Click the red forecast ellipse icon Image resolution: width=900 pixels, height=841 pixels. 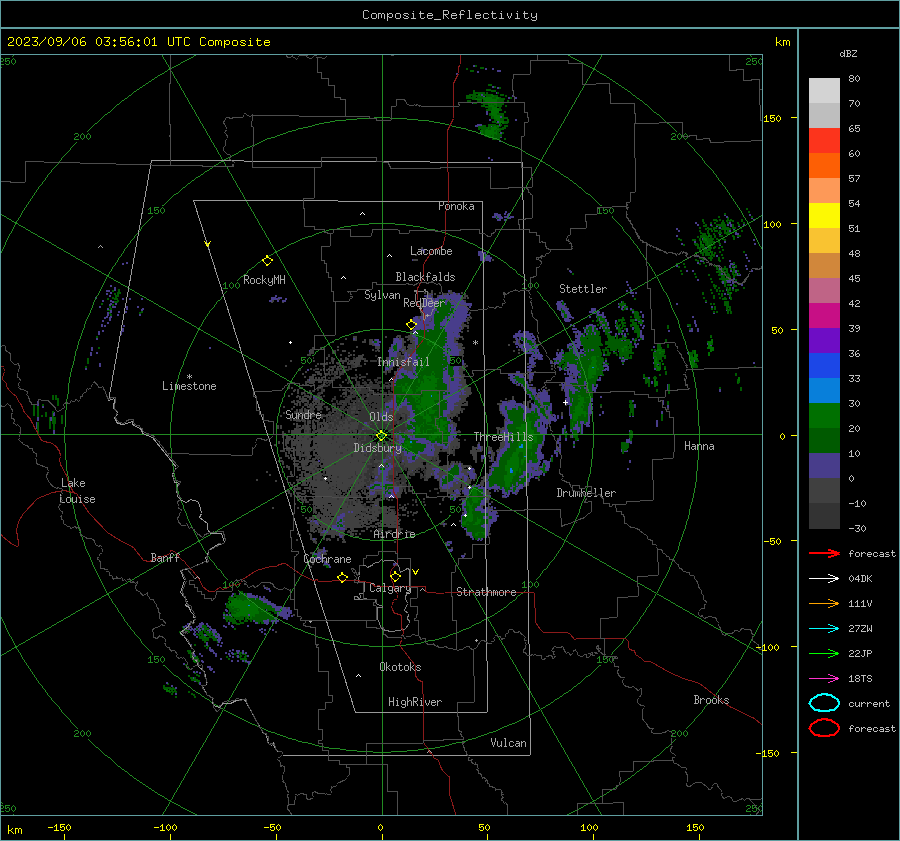click(x=824, y=728)
